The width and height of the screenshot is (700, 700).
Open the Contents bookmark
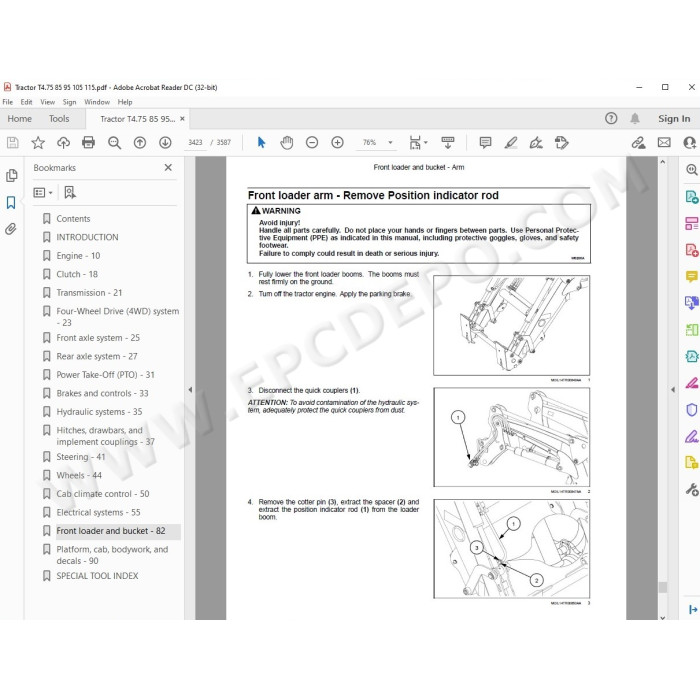pos(73,219)
